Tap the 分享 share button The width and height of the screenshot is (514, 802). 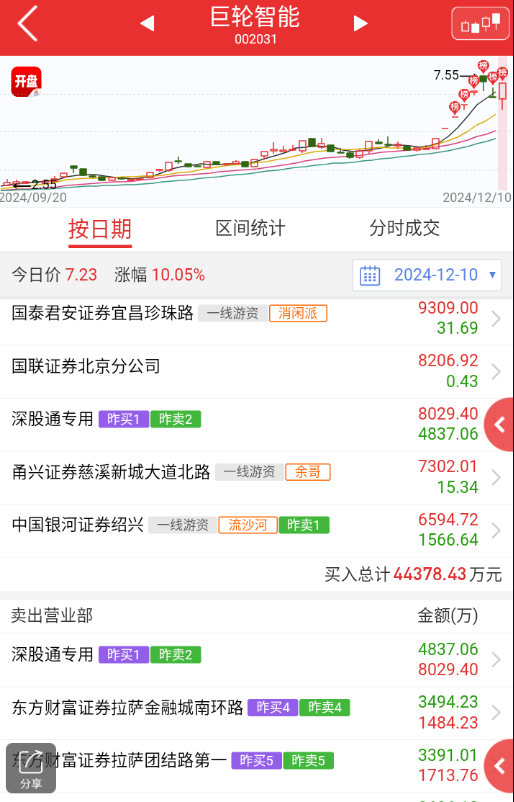tap(31, 768)
